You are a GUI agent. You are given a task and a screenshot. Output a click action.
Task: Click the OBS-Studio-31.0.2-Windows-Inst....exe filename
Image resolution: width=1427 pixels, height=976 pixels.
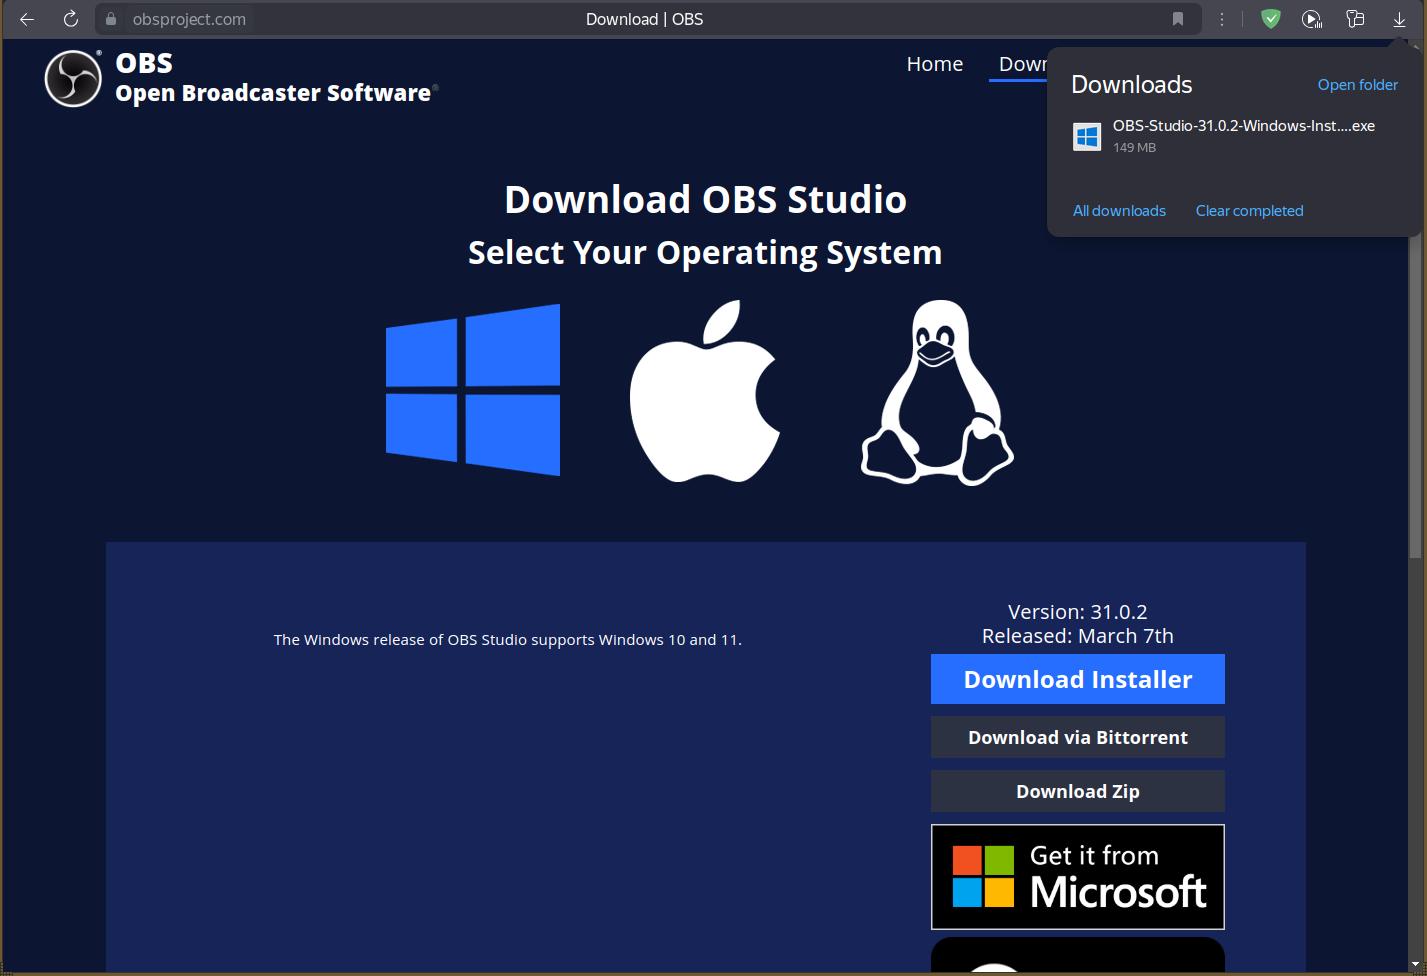1244,126
